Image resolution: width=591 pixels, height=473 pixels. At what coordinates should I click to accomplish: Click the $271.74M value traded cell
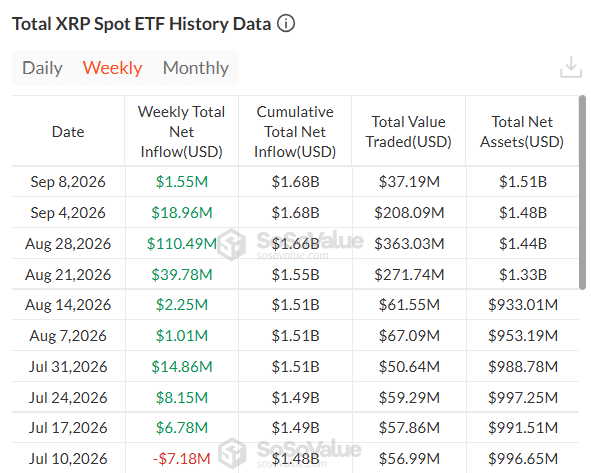click(409, 274)
